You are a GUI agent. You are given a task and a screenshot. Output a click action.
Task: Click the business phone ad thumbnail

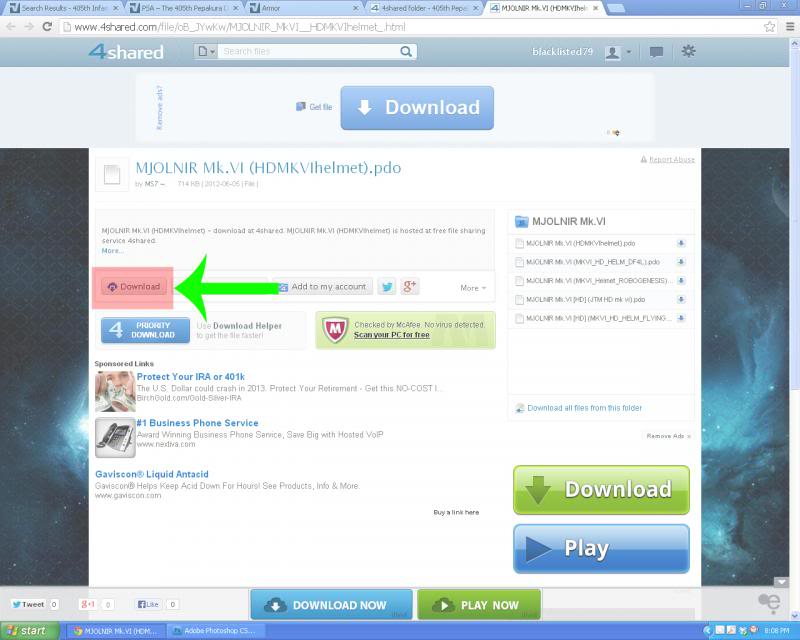115,437
